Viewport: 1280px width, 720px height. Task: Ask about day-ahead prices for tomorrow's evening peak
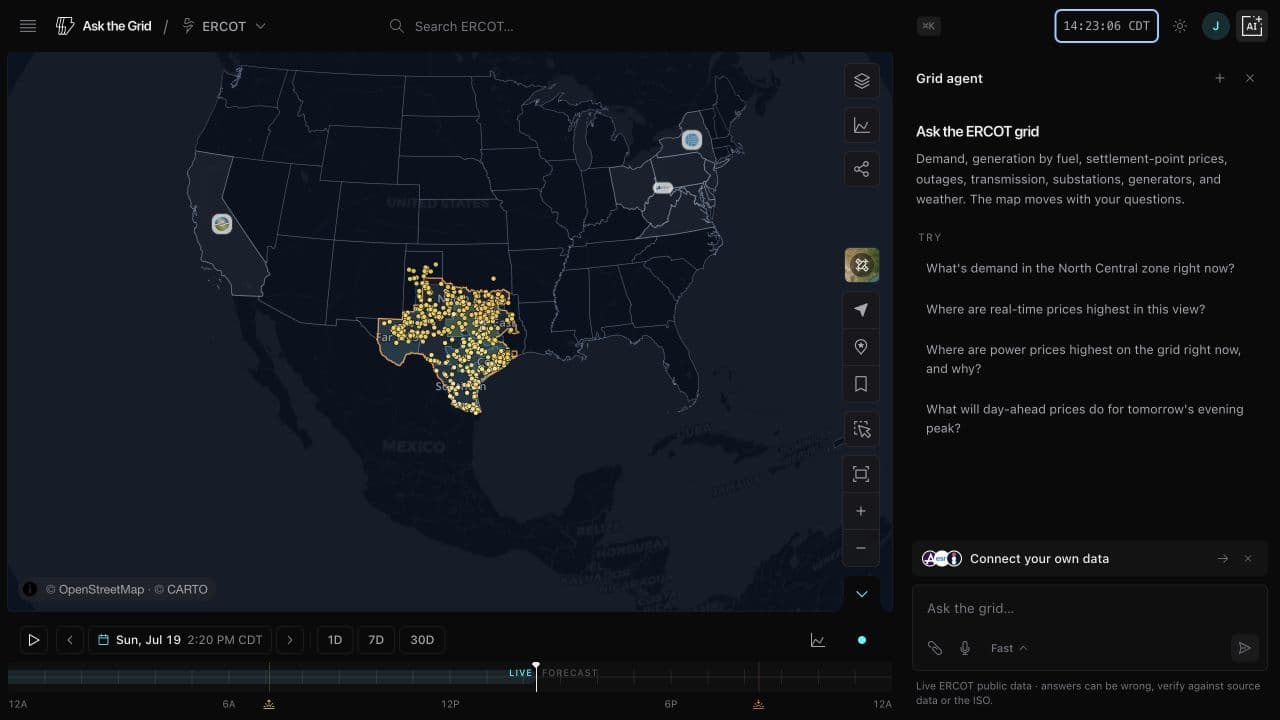(1084, 418)
